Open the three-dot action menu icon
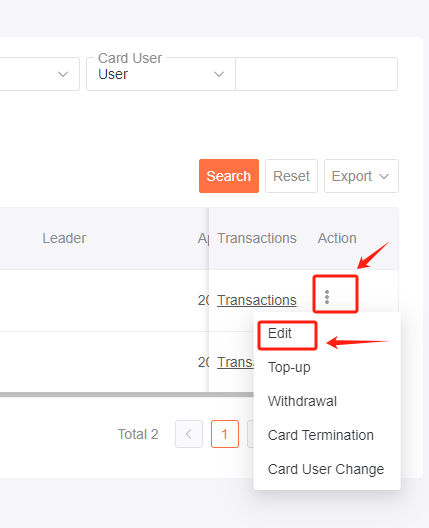 [x=327, y=297]
